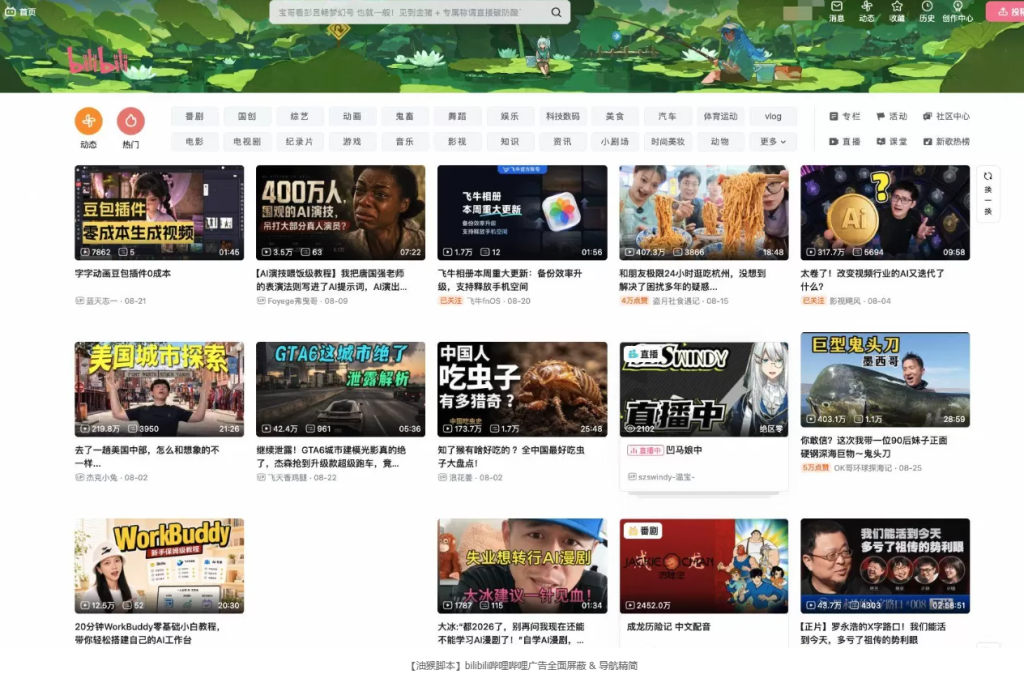Screen dimensions: 1024x674
Task: Open the 课堂 classroom link
Action: pos(891,141)
